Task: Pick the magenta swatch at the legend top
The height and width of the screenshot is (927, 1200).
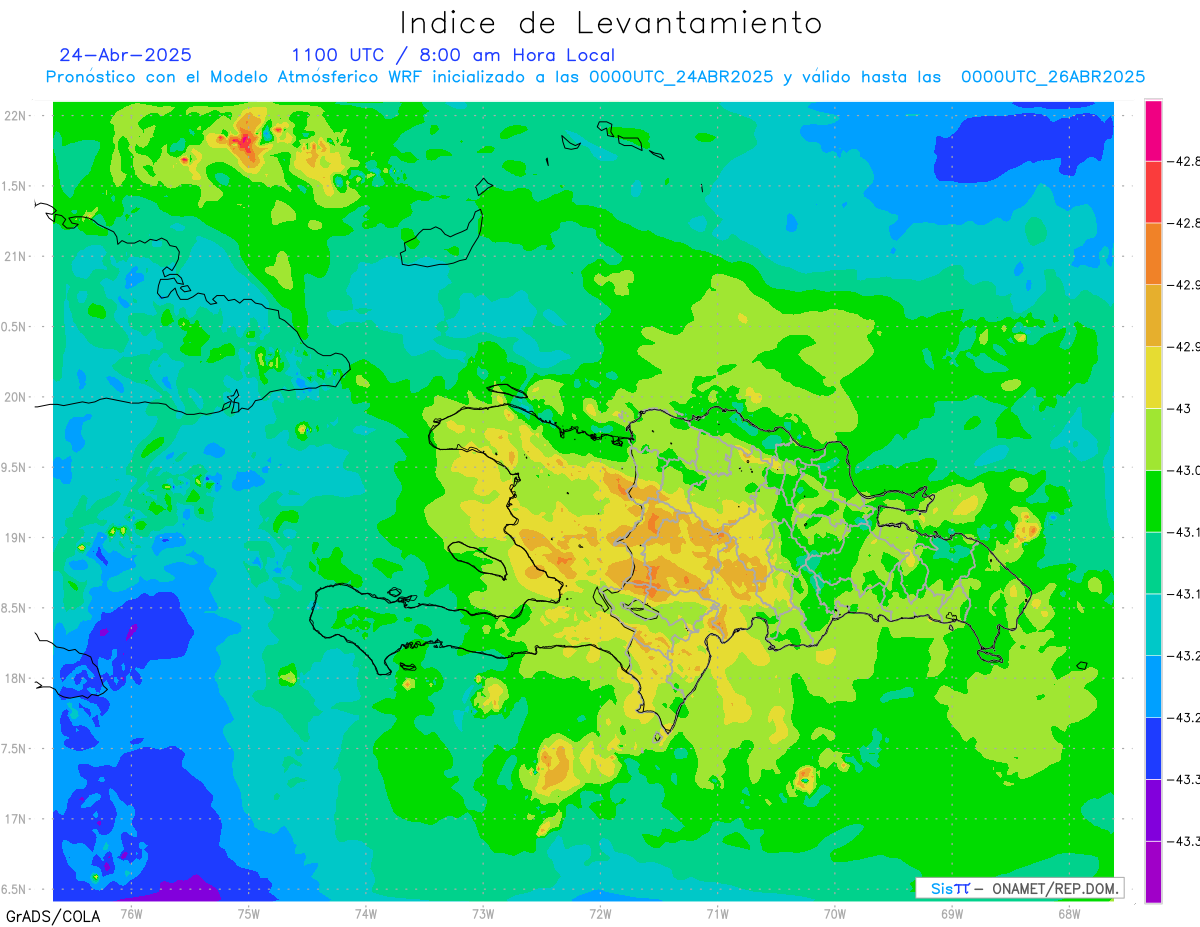Action: coord(1153,130)
